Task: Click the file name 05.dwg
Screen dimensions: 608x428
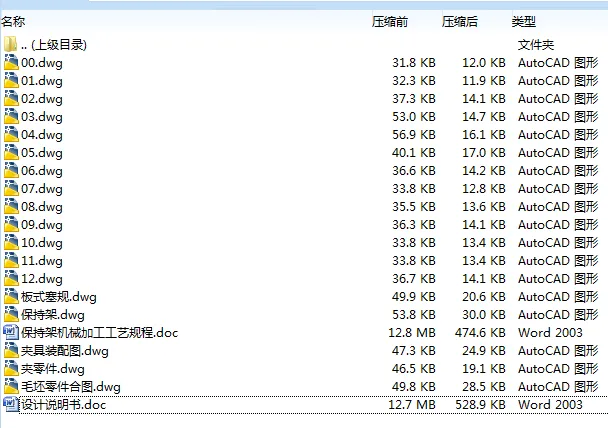Action: 42,153
